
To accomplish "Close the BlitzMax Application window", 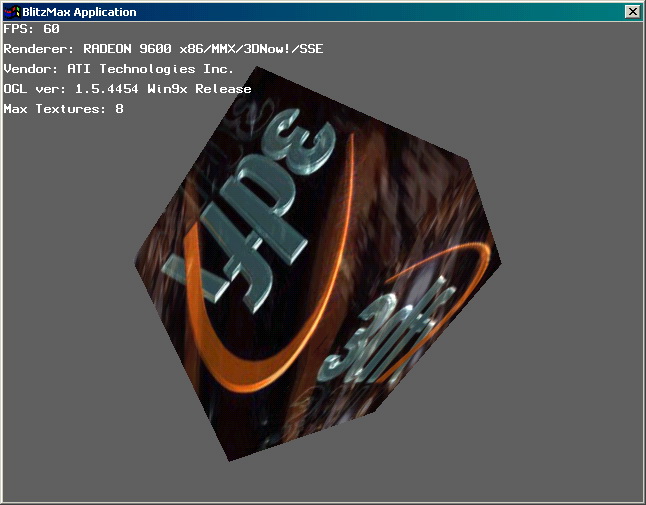I will (631, 12).
